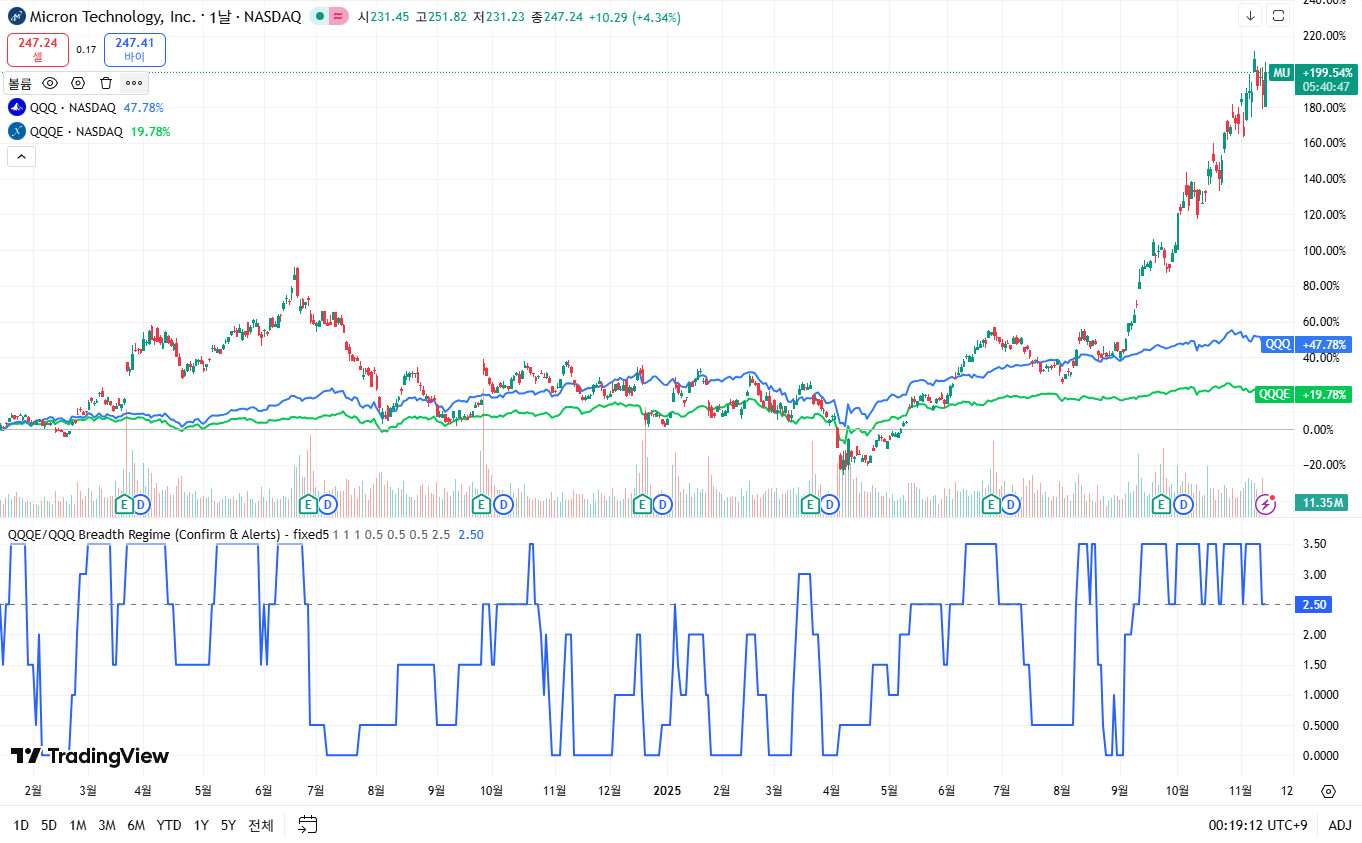Click the blue QQQ price scale label
The image size is (1362, 843).
(x=1279, y=344)
